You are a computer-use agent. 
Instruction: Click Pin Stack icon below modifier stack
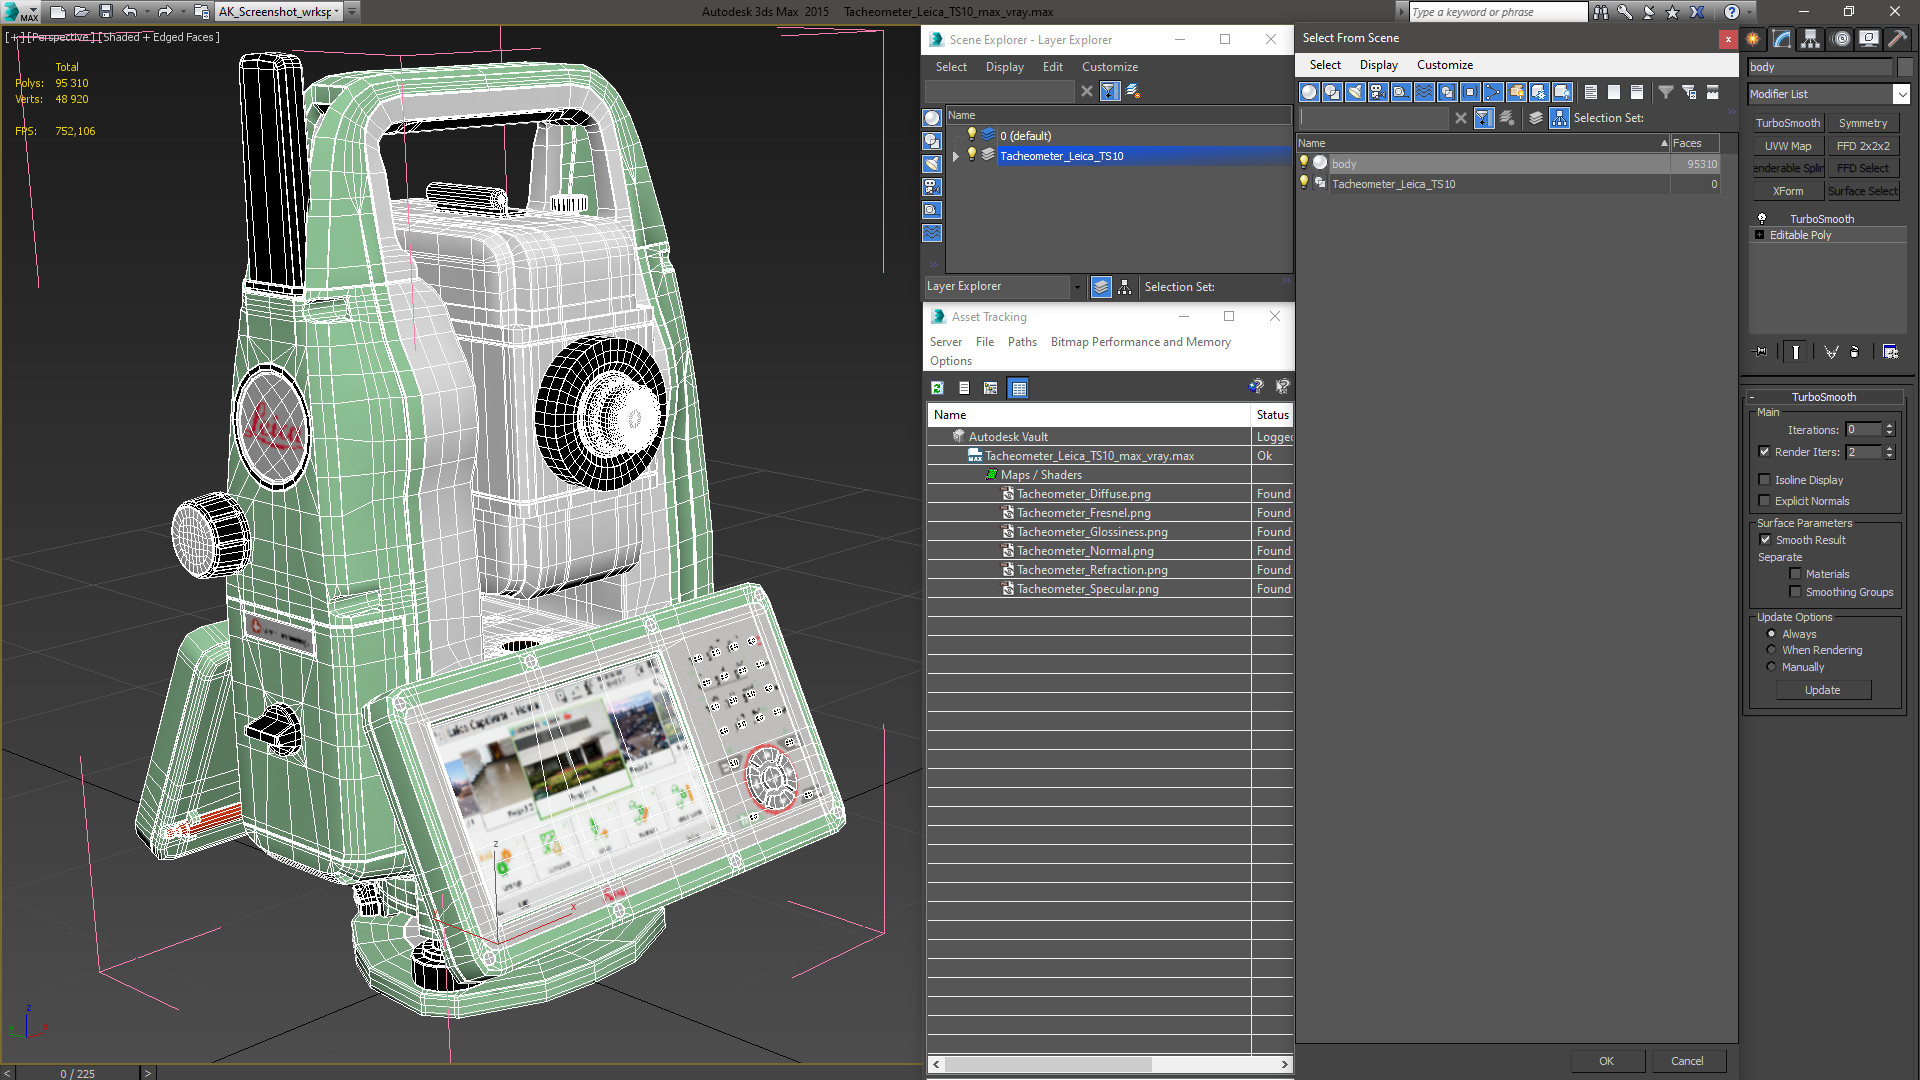click(1761, 352)
